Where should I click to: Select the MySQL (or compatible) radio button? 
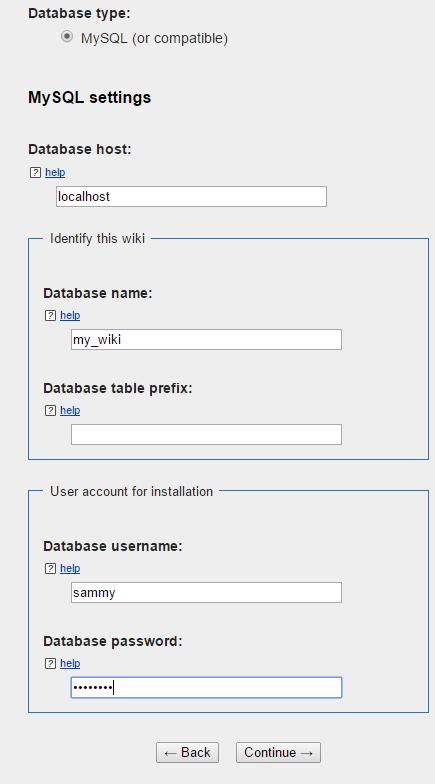(66, 37)
